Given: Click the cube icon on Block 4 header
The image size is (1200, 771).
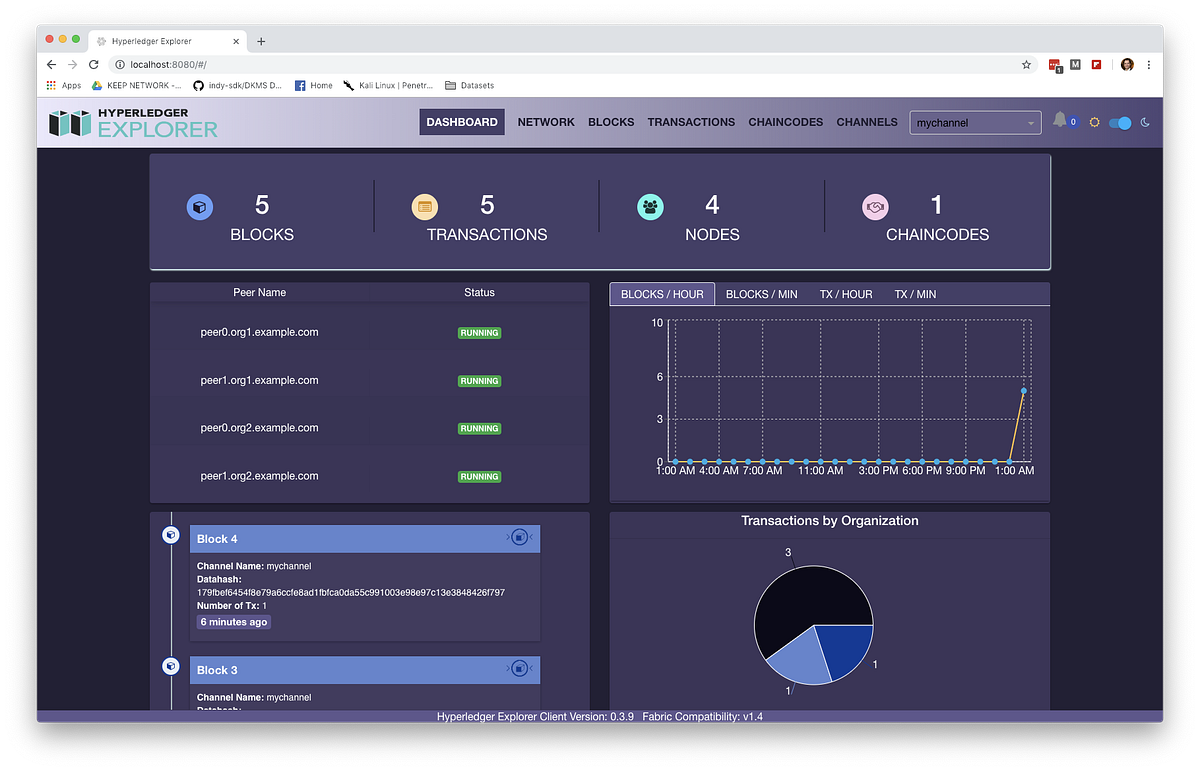Looking at the screenshot, I should pyautogui.click(x=520, y=537).
